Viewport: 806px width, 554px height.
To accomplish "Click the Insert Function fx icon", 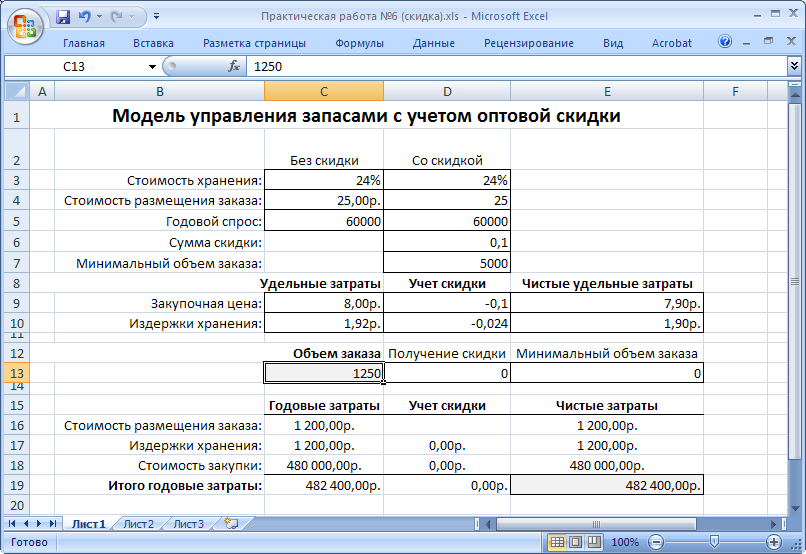I will 234,66.
